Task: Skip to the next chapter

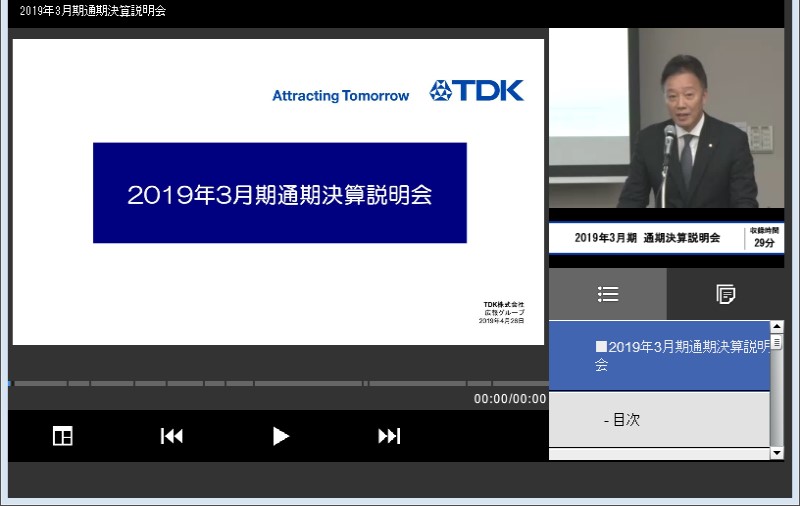Action: tap(389, 436)
